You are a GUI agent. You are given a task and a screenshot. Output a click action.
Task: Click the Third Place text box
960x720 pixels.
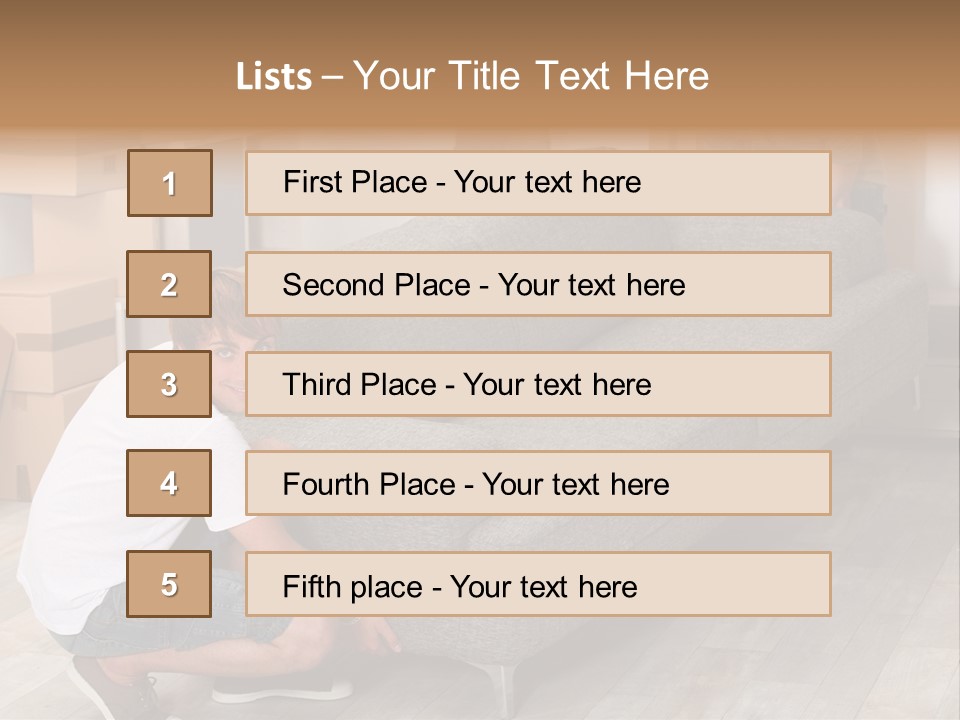click(x=538, y=384)
